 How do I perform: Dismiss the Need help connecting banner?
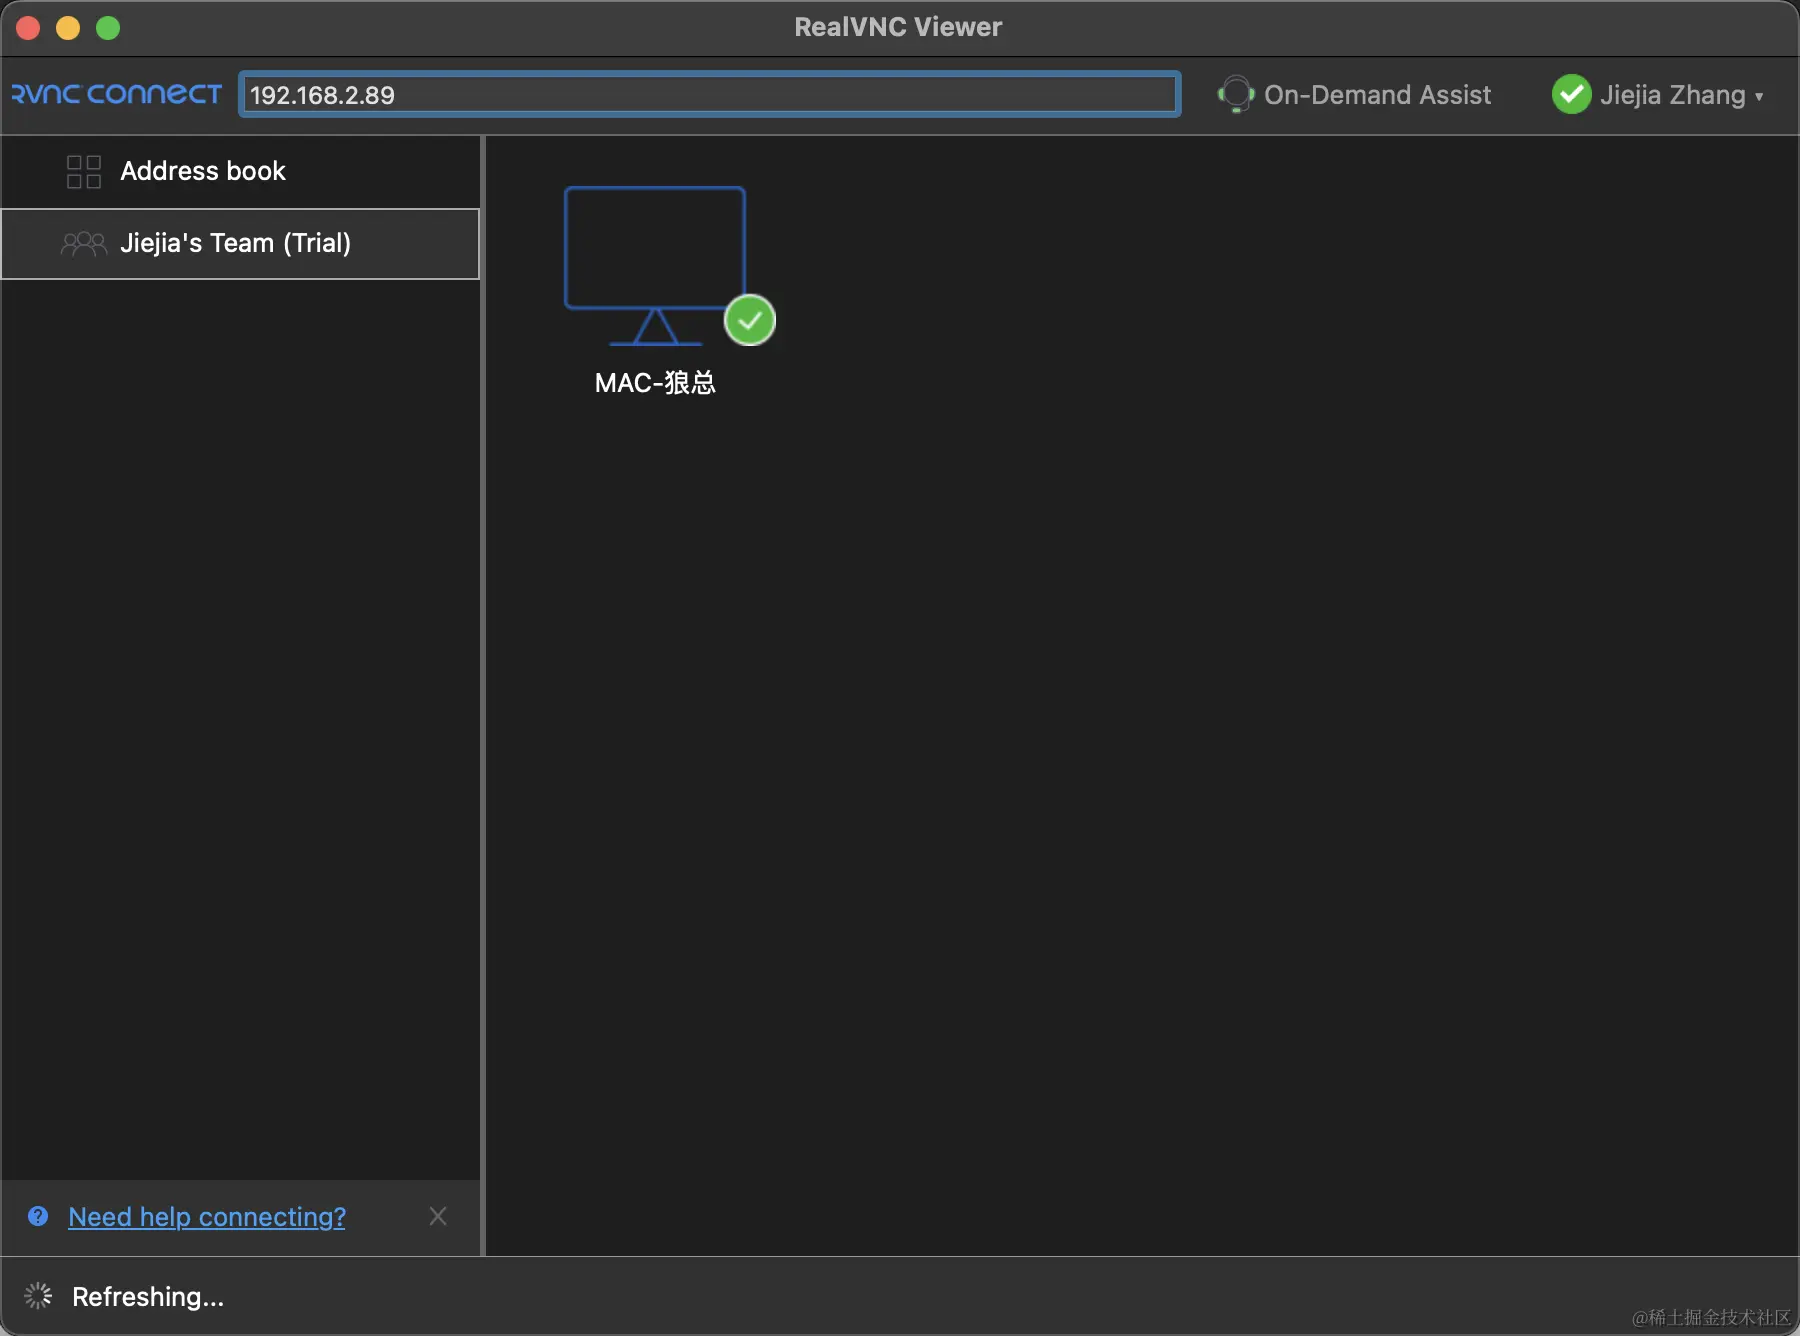pyautogui.click(x=438, y=1216)
